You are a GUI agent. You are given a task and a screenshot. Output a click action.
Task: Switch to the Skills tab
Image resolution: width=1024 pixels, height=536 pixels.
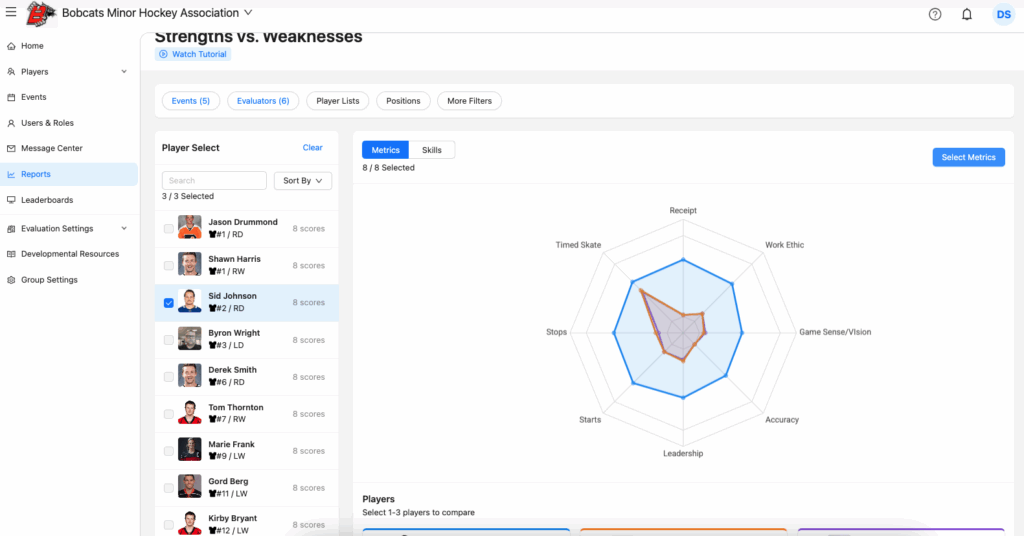click(x=431, y=150)
